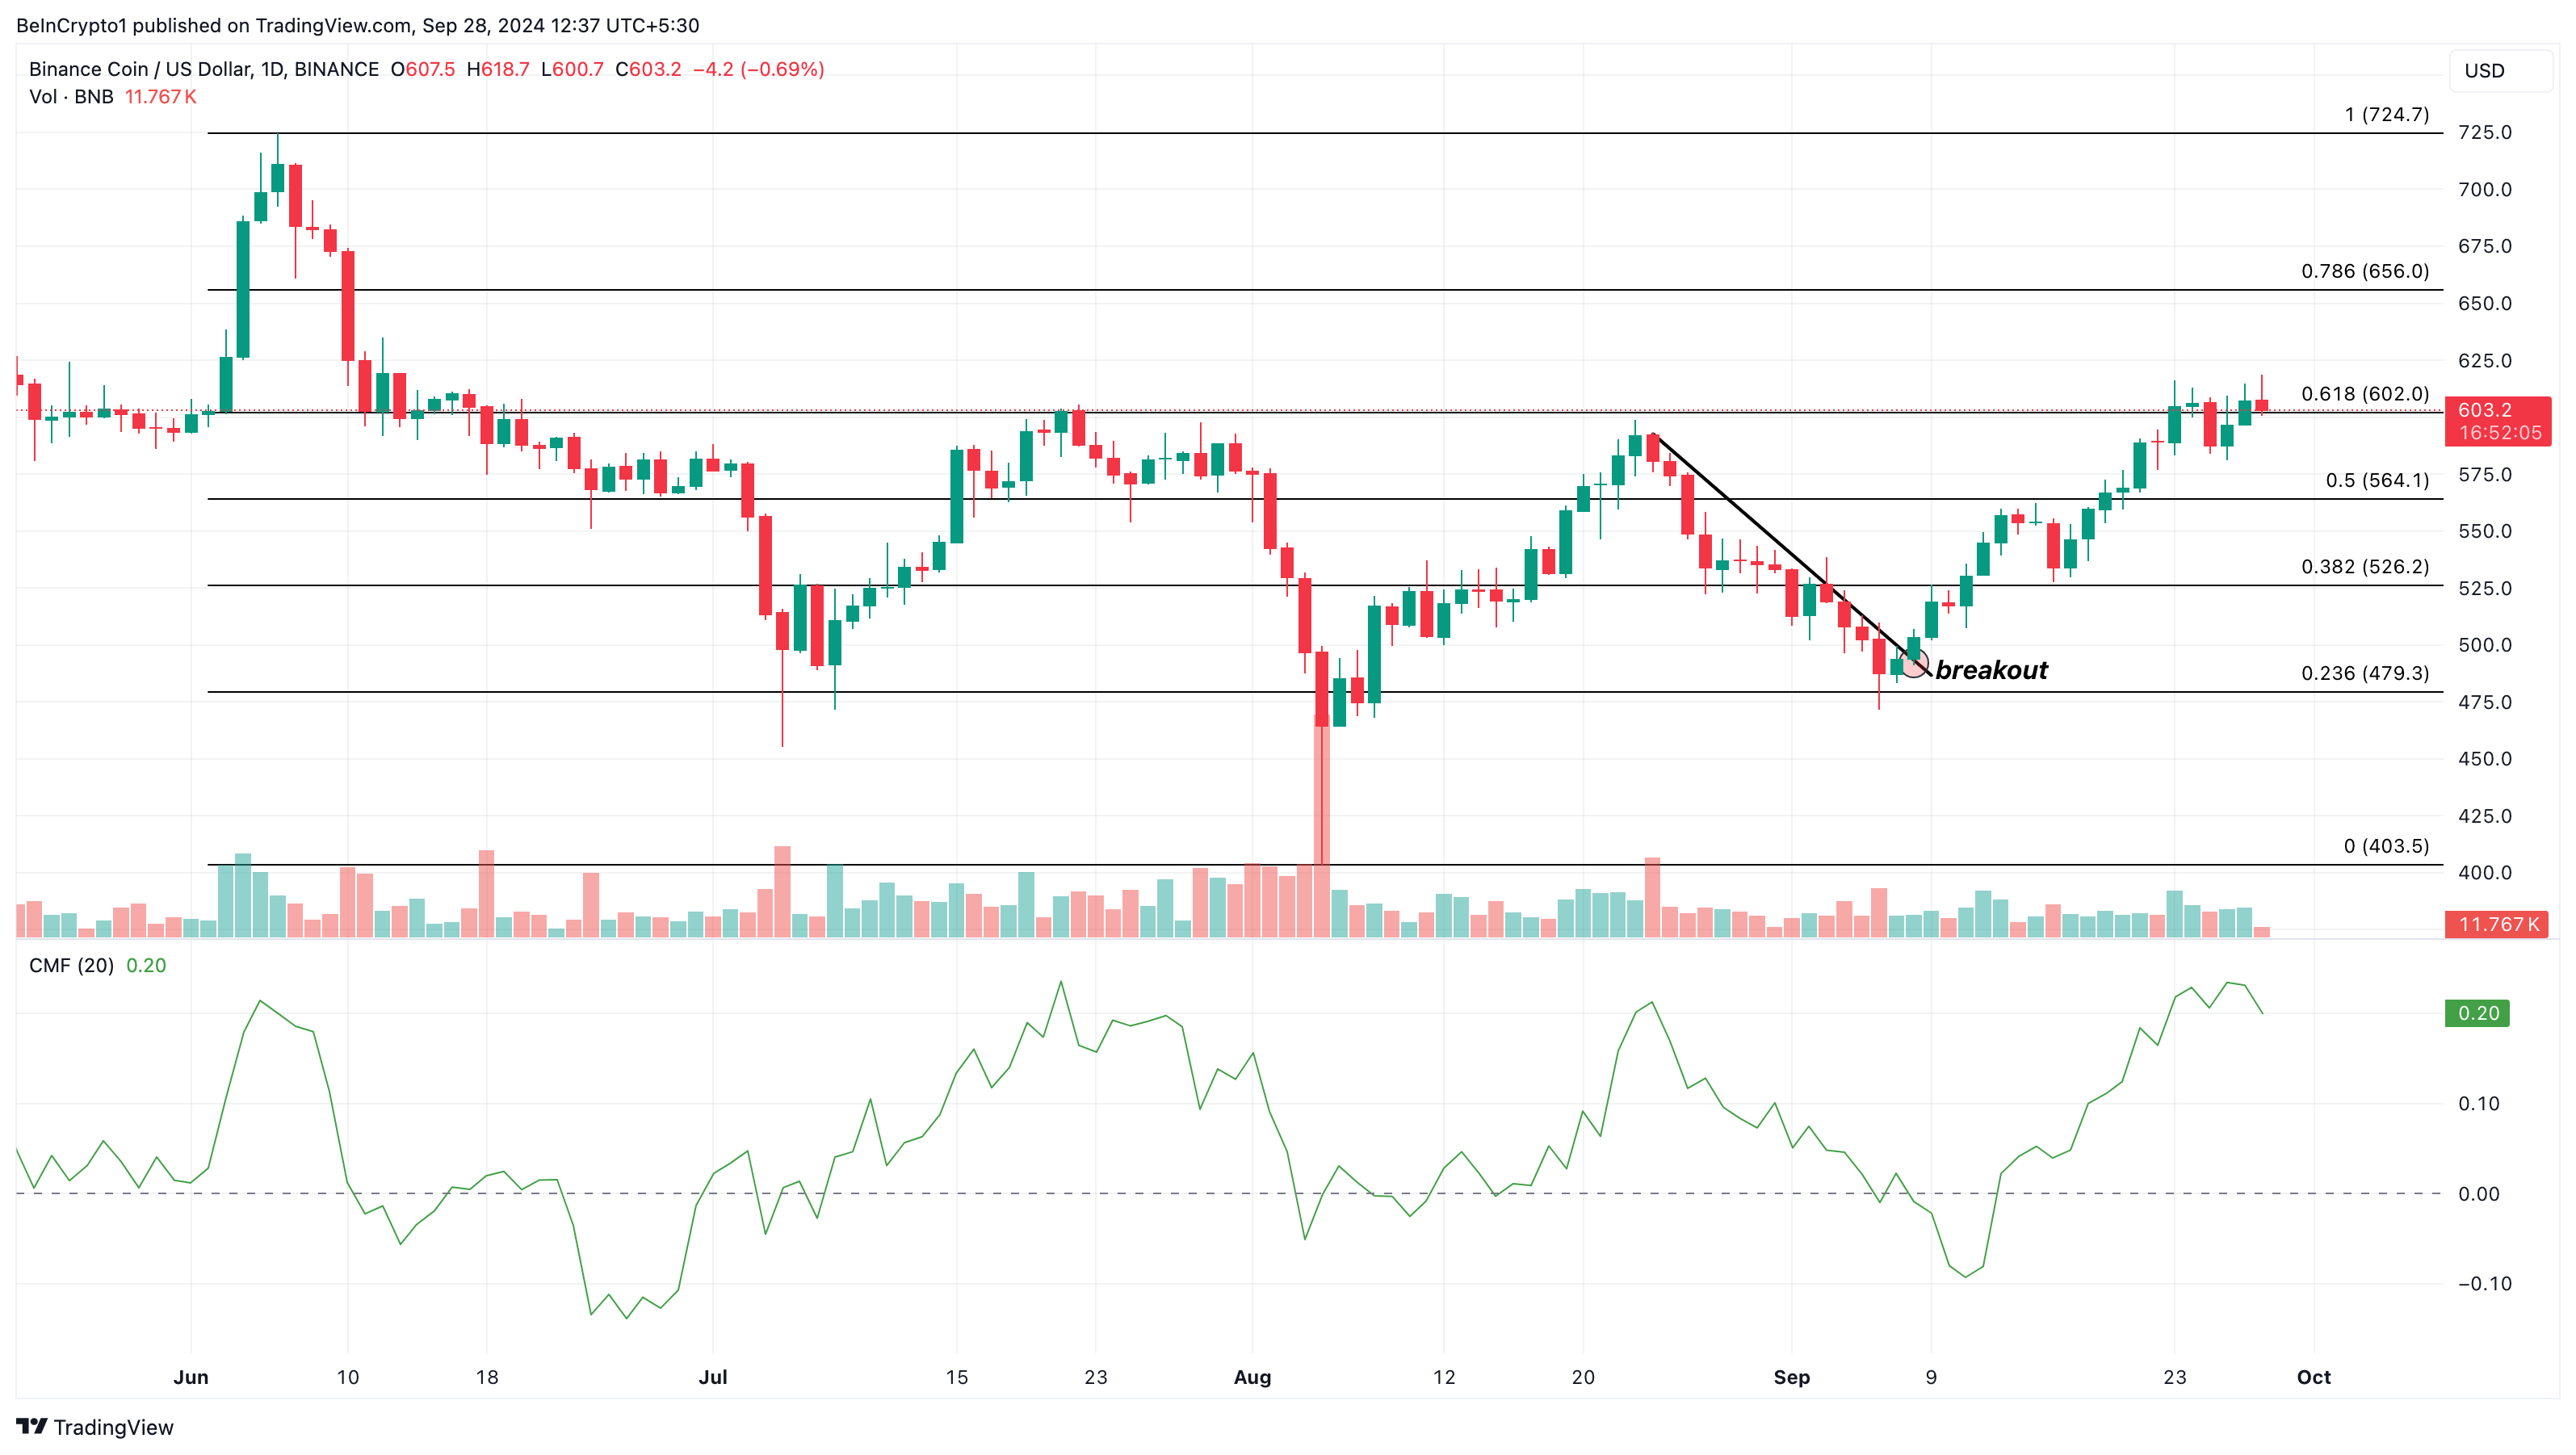
Task: Click the green 0.20 CMF value tag
Action: 2477,1013
